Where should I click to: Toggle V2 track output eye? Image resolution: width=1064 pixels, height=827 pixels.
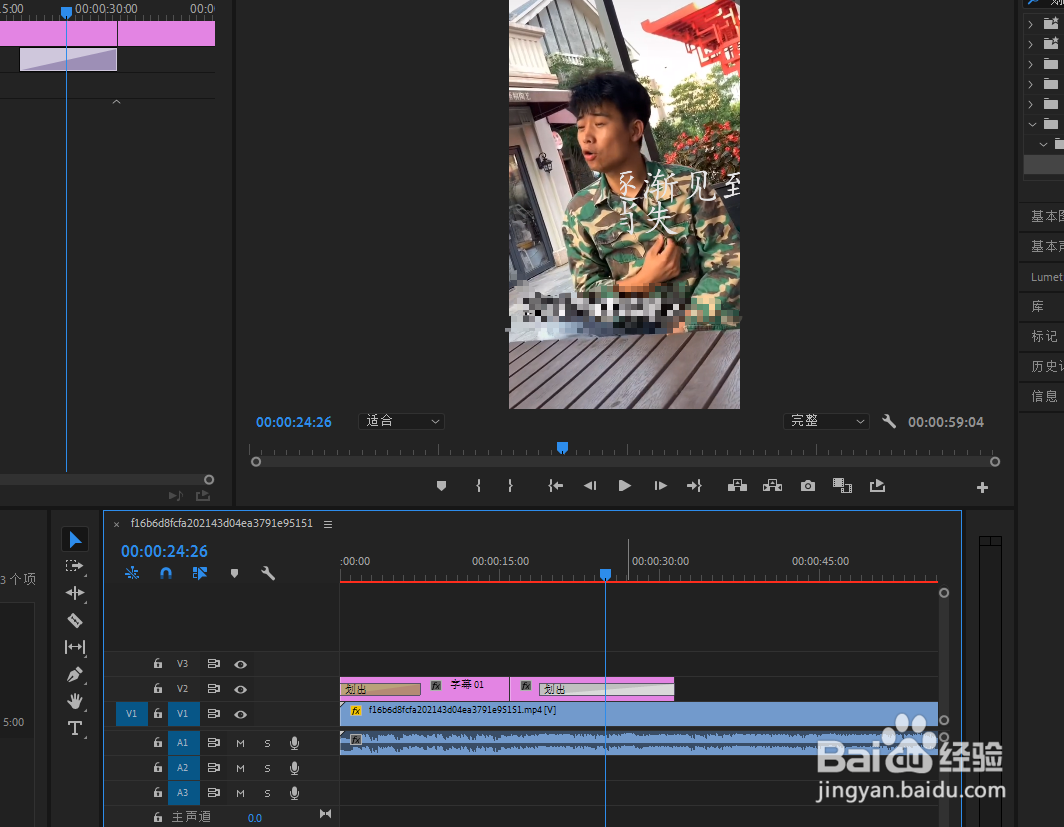(x=240, y=689)
